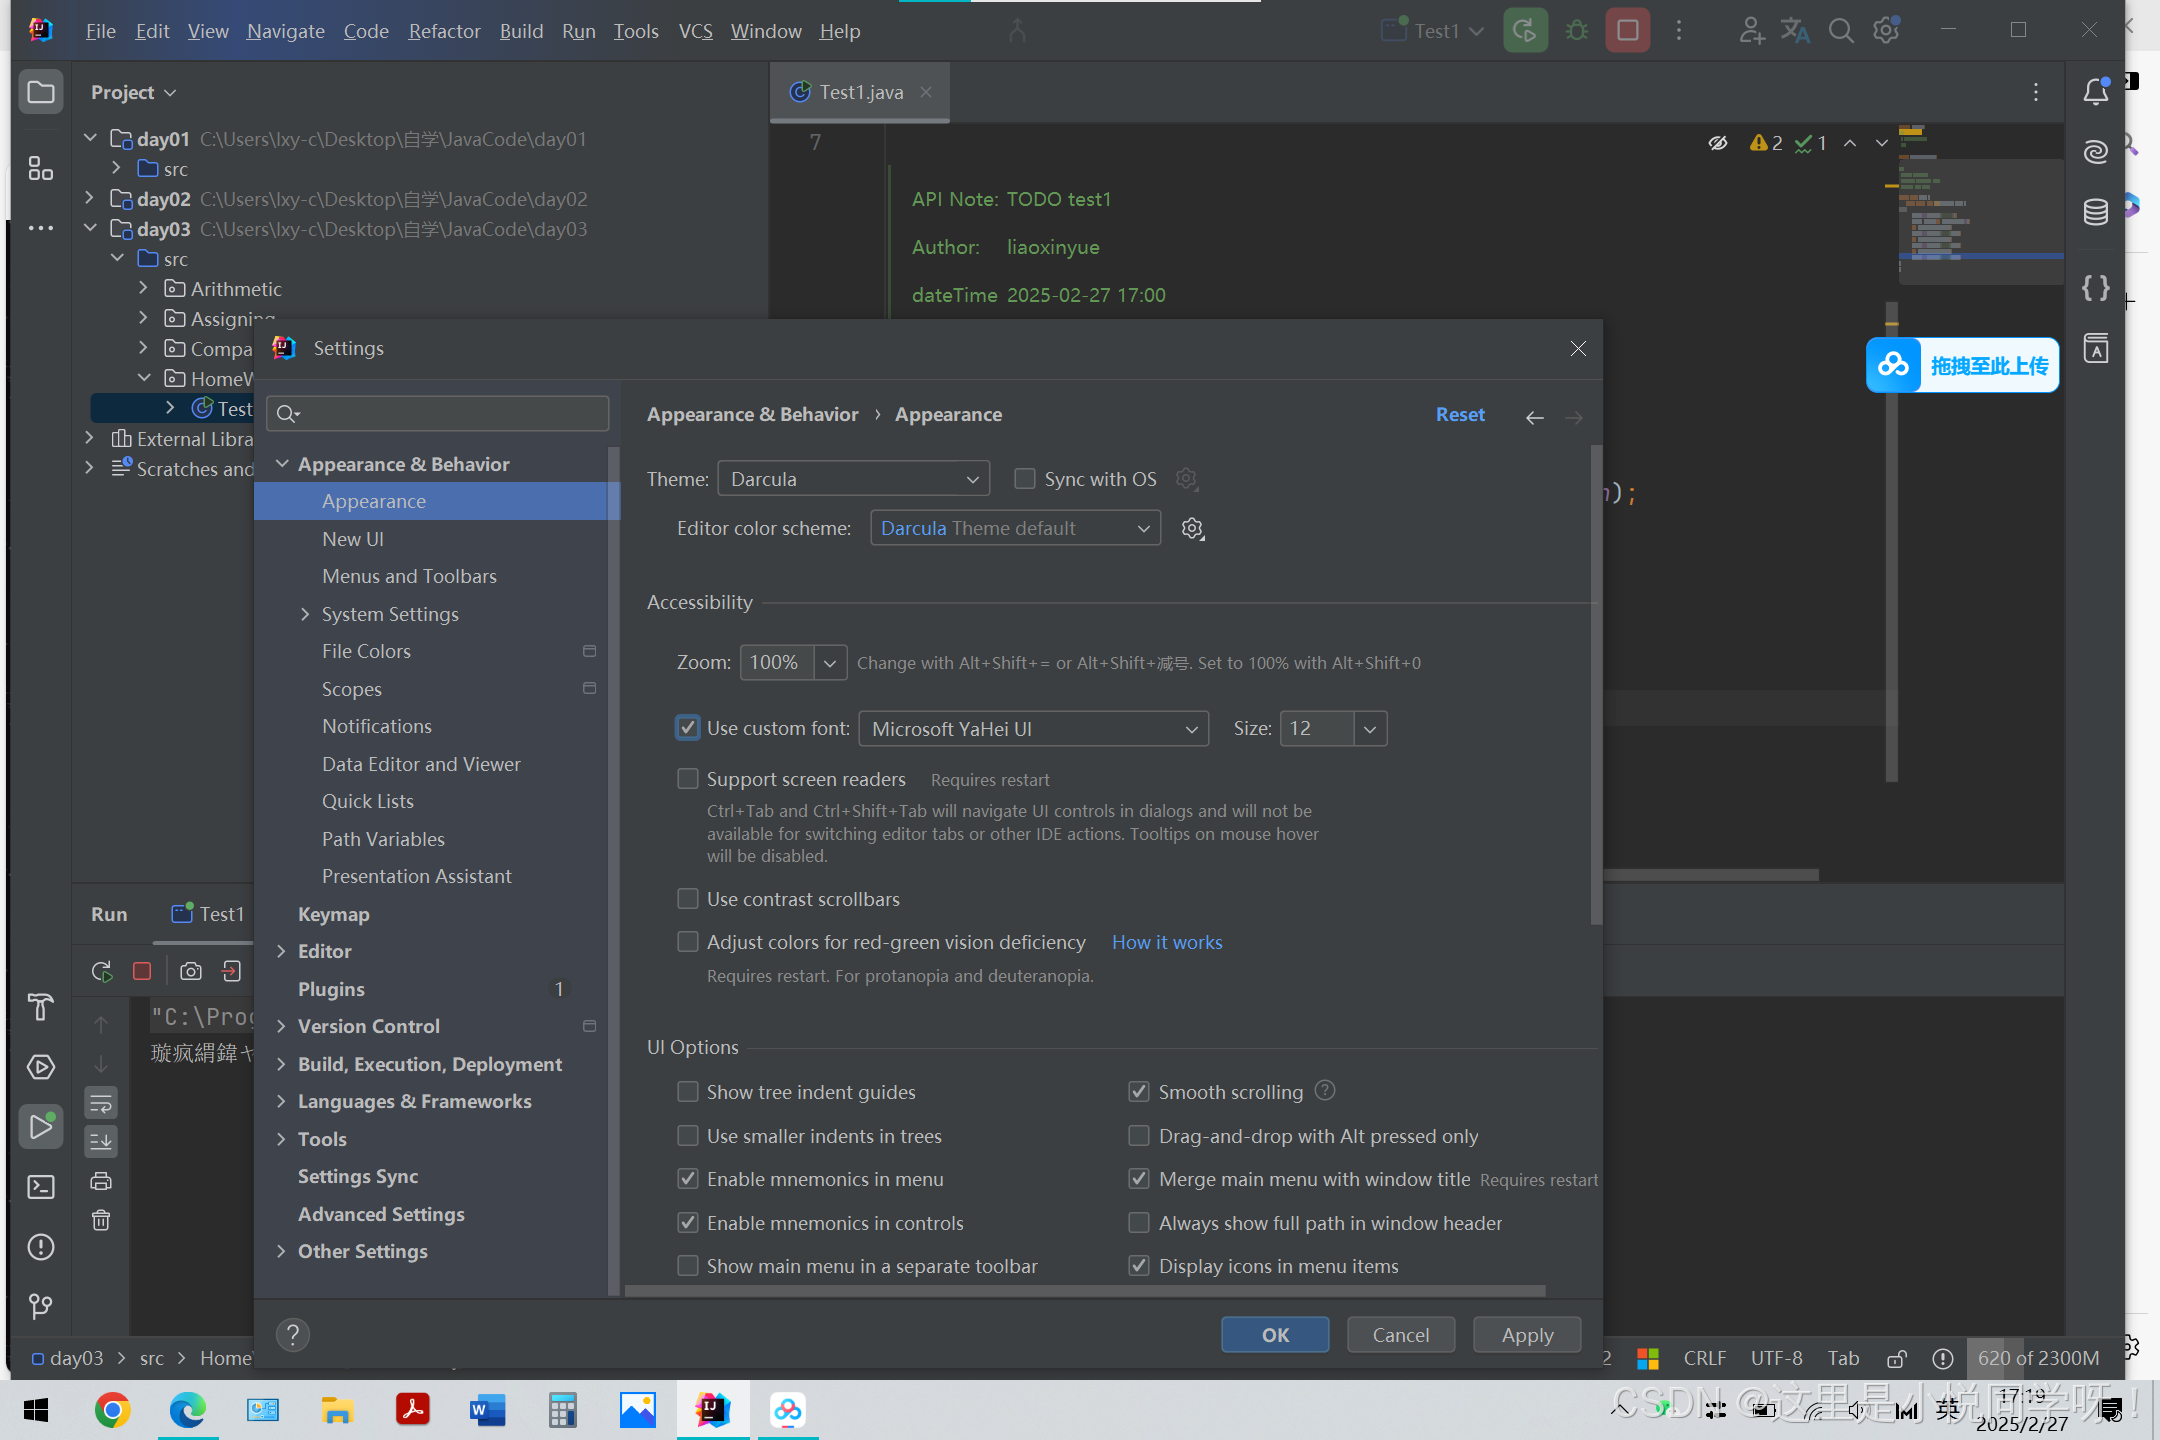This screenshot has height=1440, width=2160.
Task: Open the VCS menu
Action: (x=695, y=31)
